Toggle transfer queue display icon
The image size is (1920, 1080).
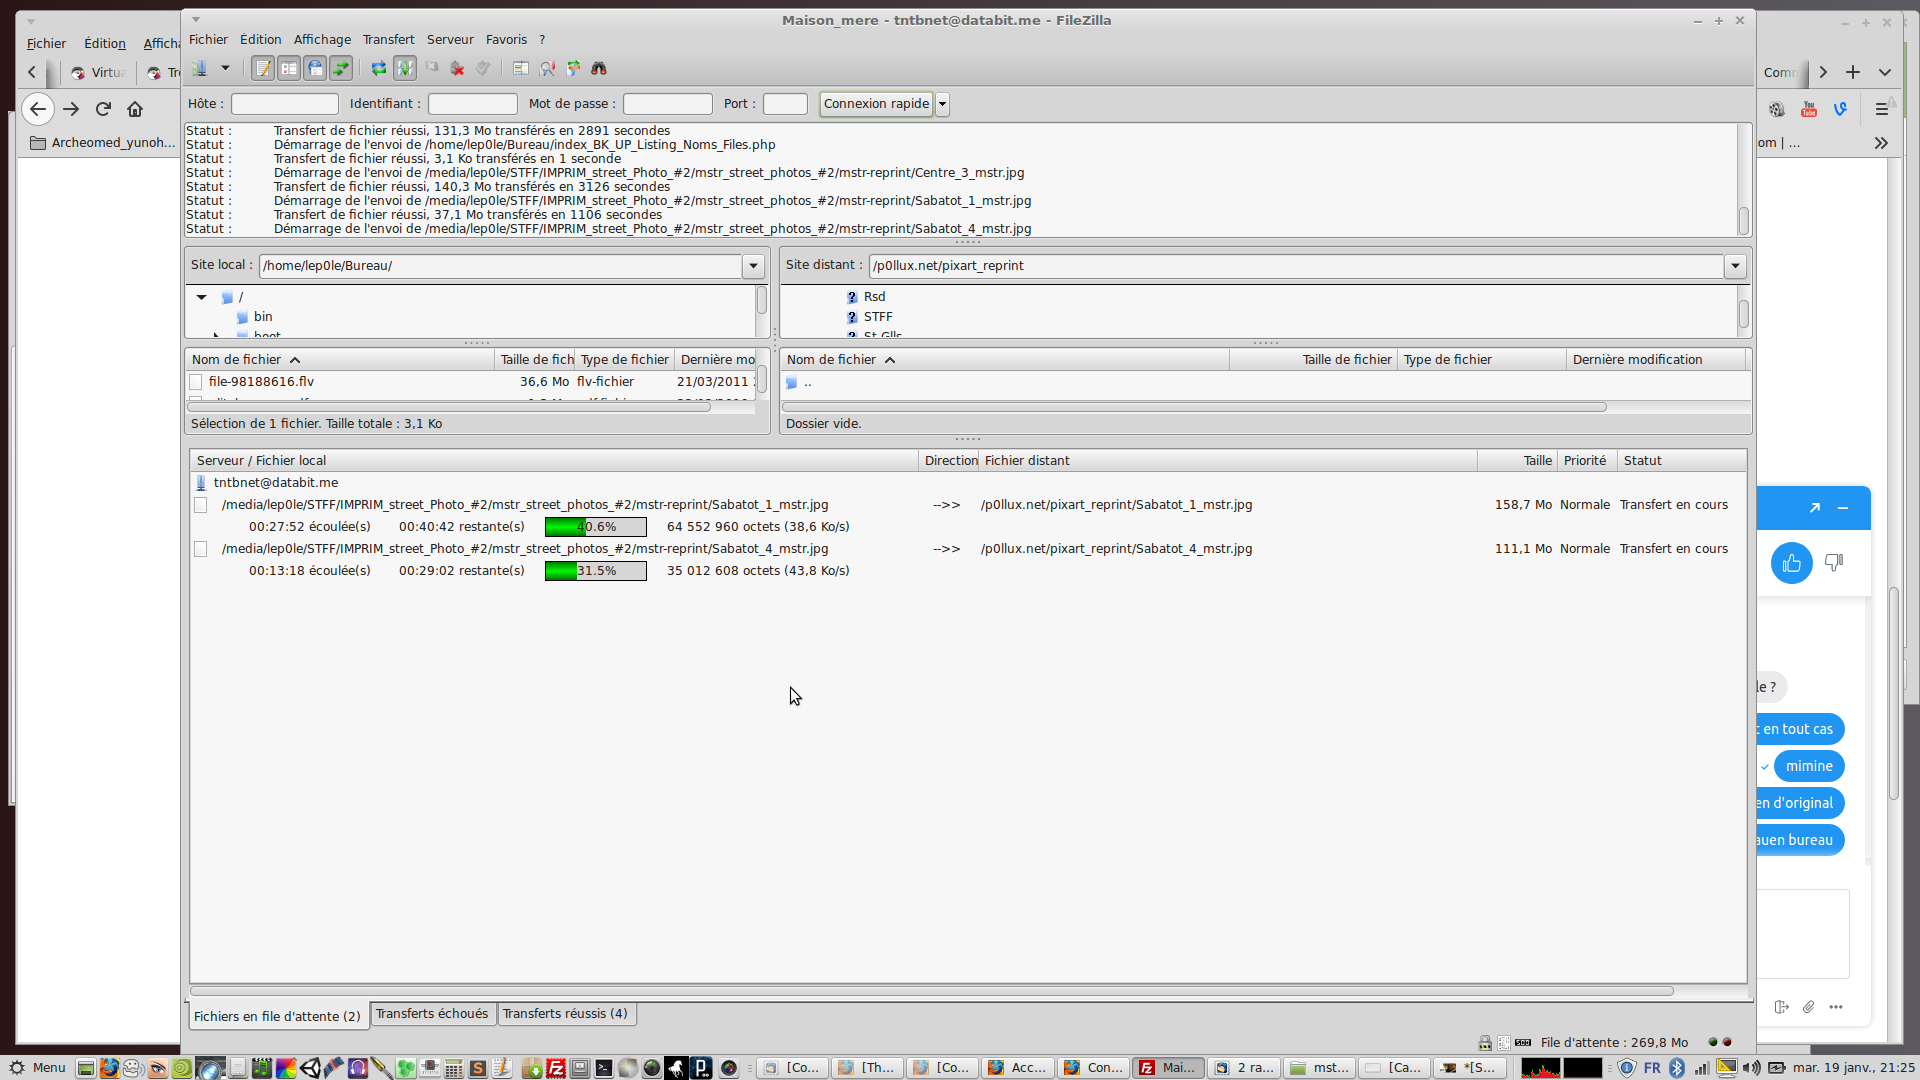(341, 68)
